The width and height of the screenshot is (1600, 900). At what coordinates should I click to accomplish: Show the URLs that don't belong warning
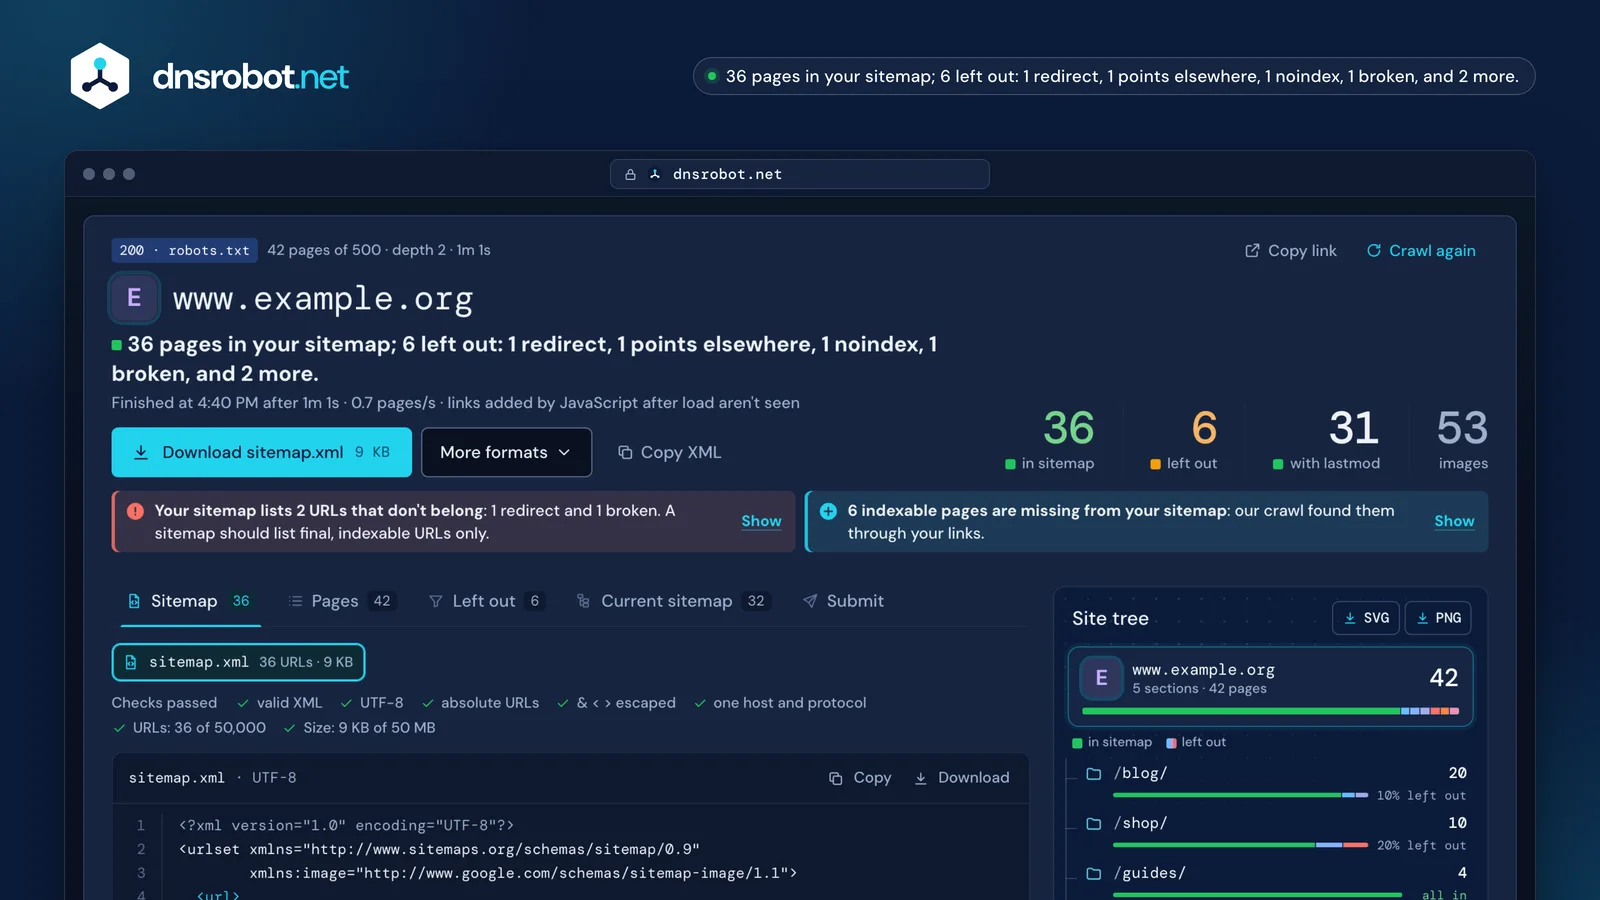(761, 521)
